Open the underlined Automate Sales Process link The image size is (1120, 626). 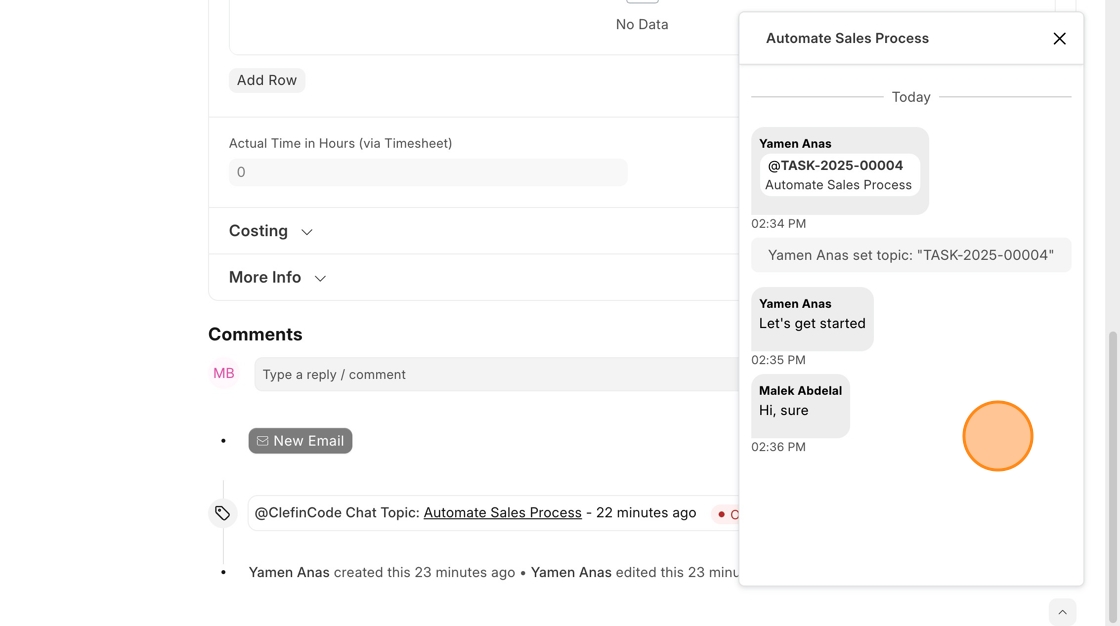point(502,513)
